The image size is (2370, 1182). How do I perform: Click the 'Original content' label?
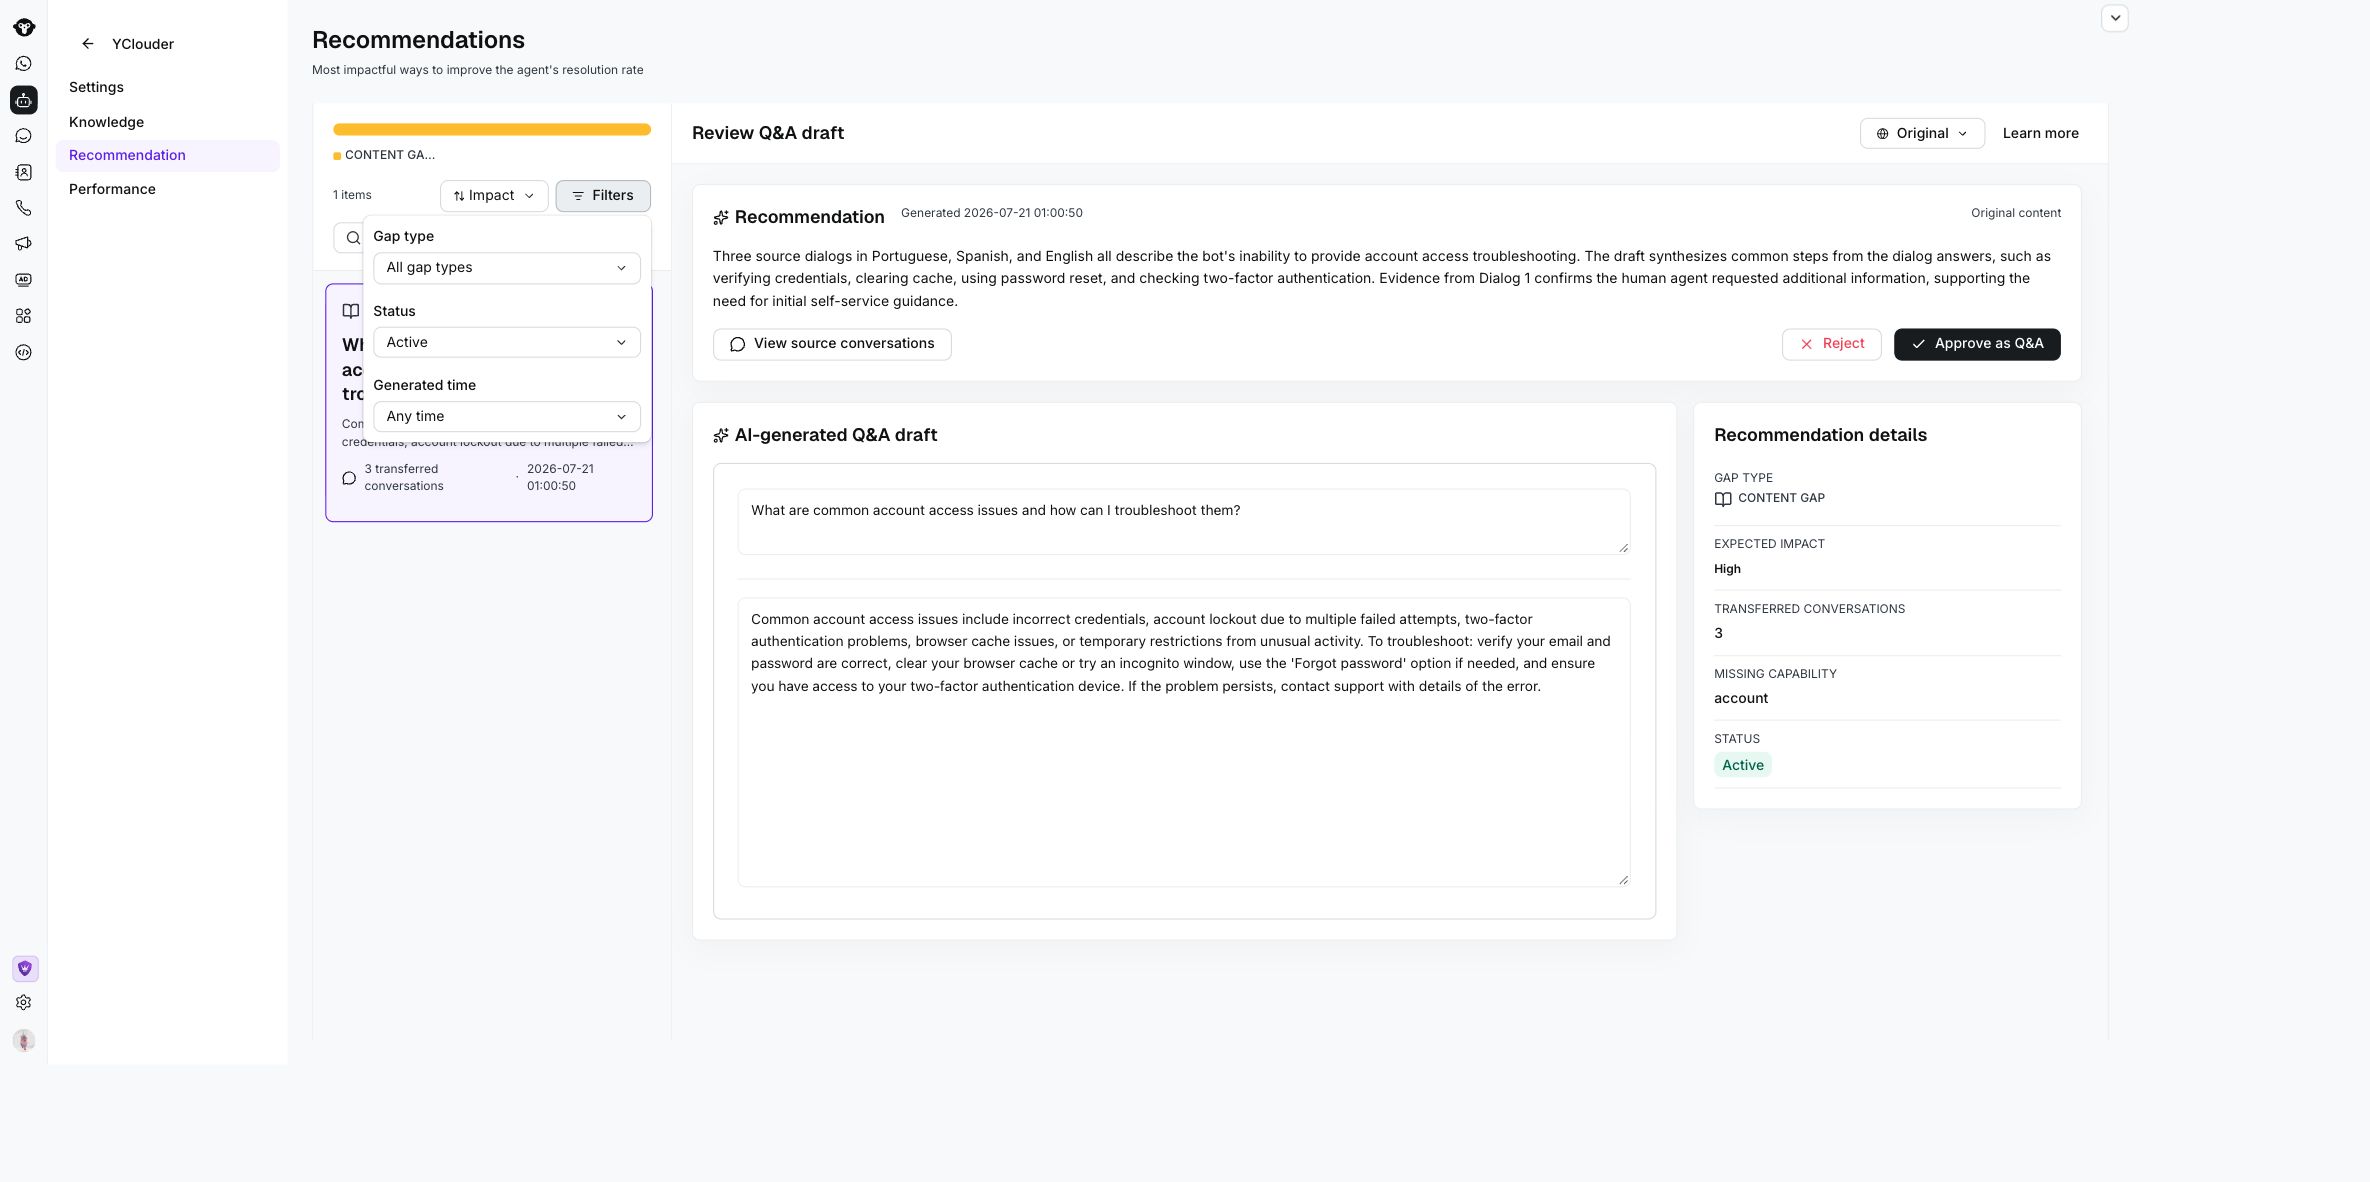click(2015, 213)
